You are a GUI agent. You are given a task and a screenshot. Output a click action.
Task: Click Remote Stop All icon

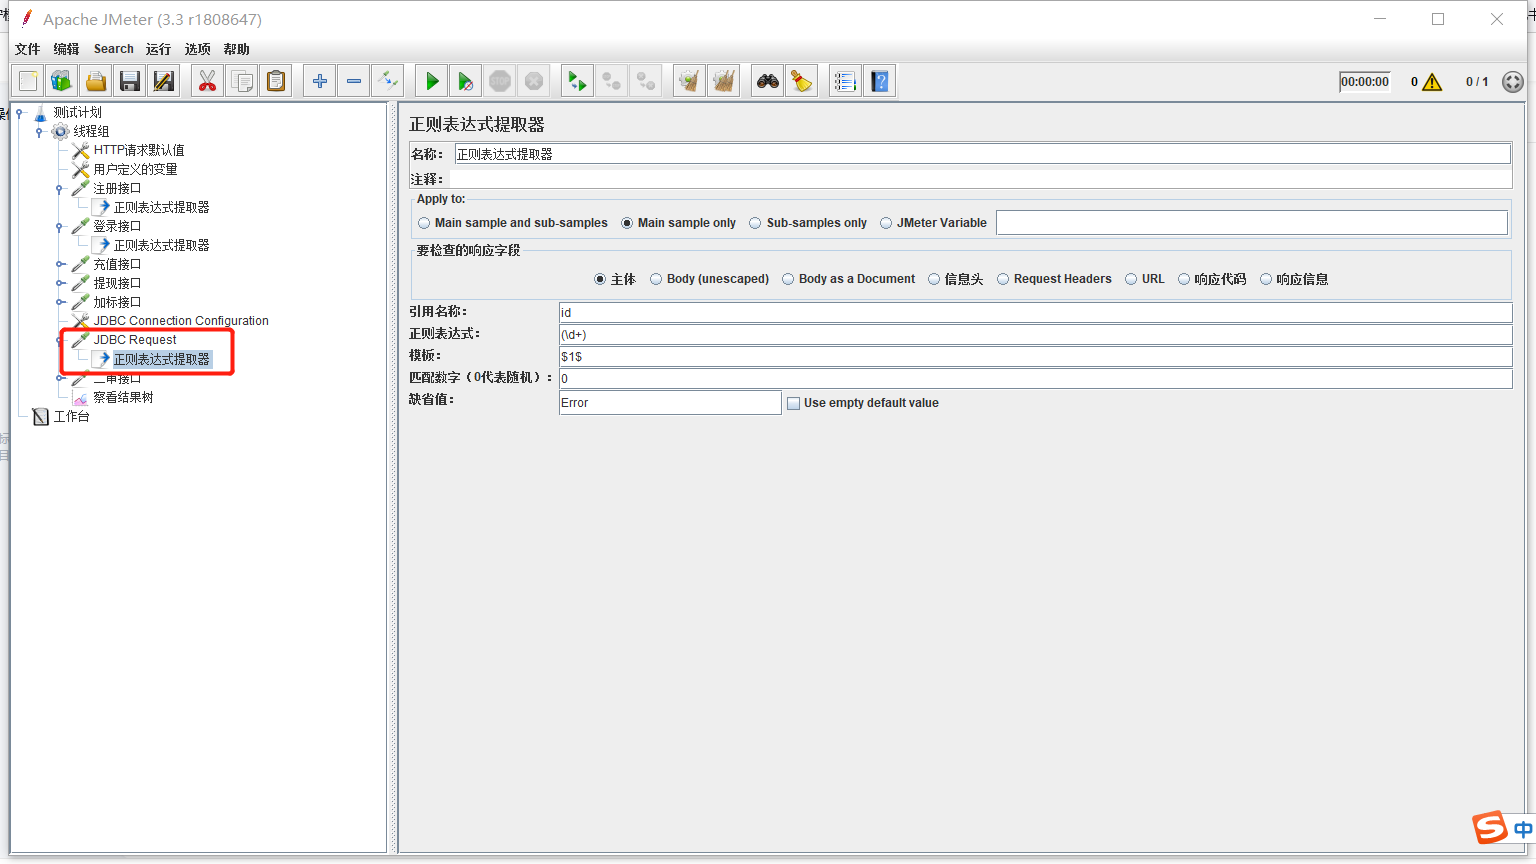click(611, 81)
